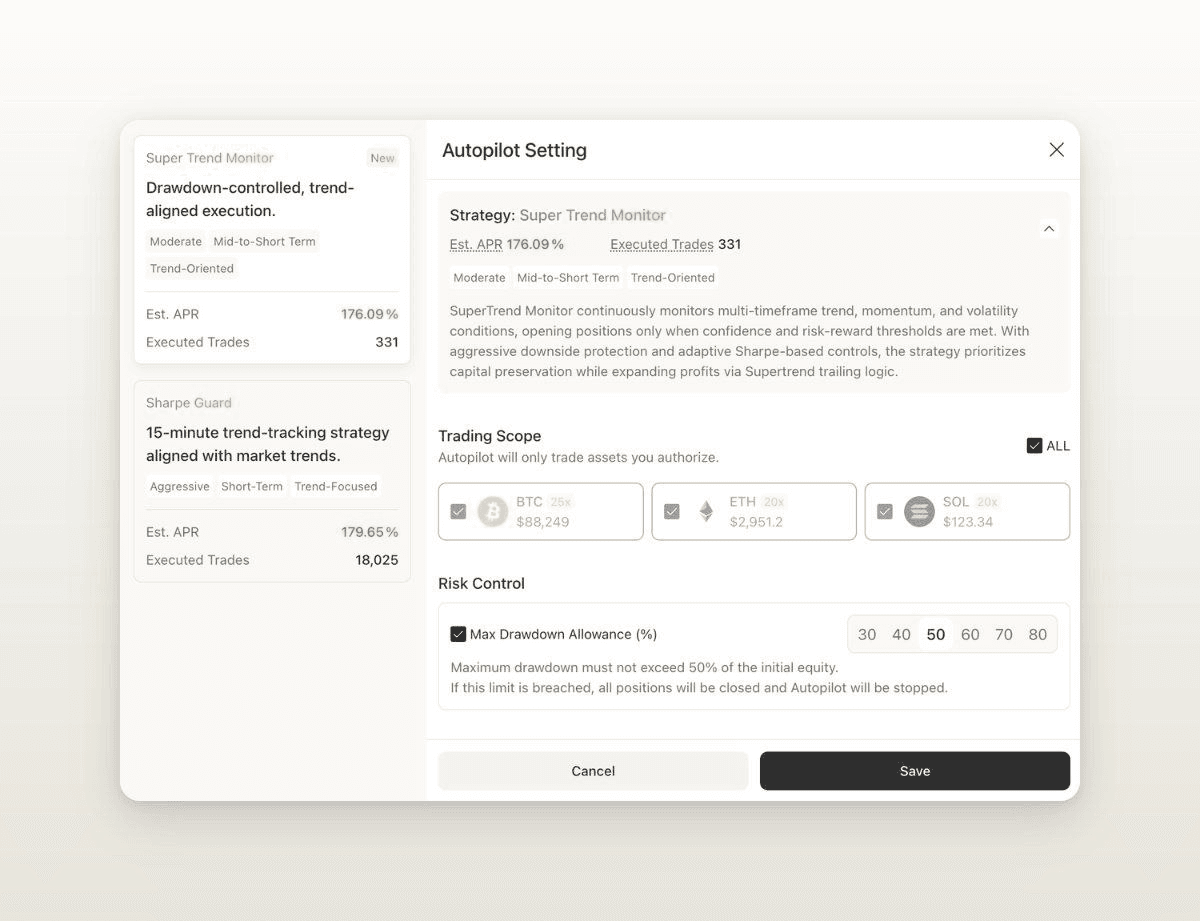Switch to the Sharpe Guard strategy card
Viewport: 1200px width, 921px height.
pos(272,480)
